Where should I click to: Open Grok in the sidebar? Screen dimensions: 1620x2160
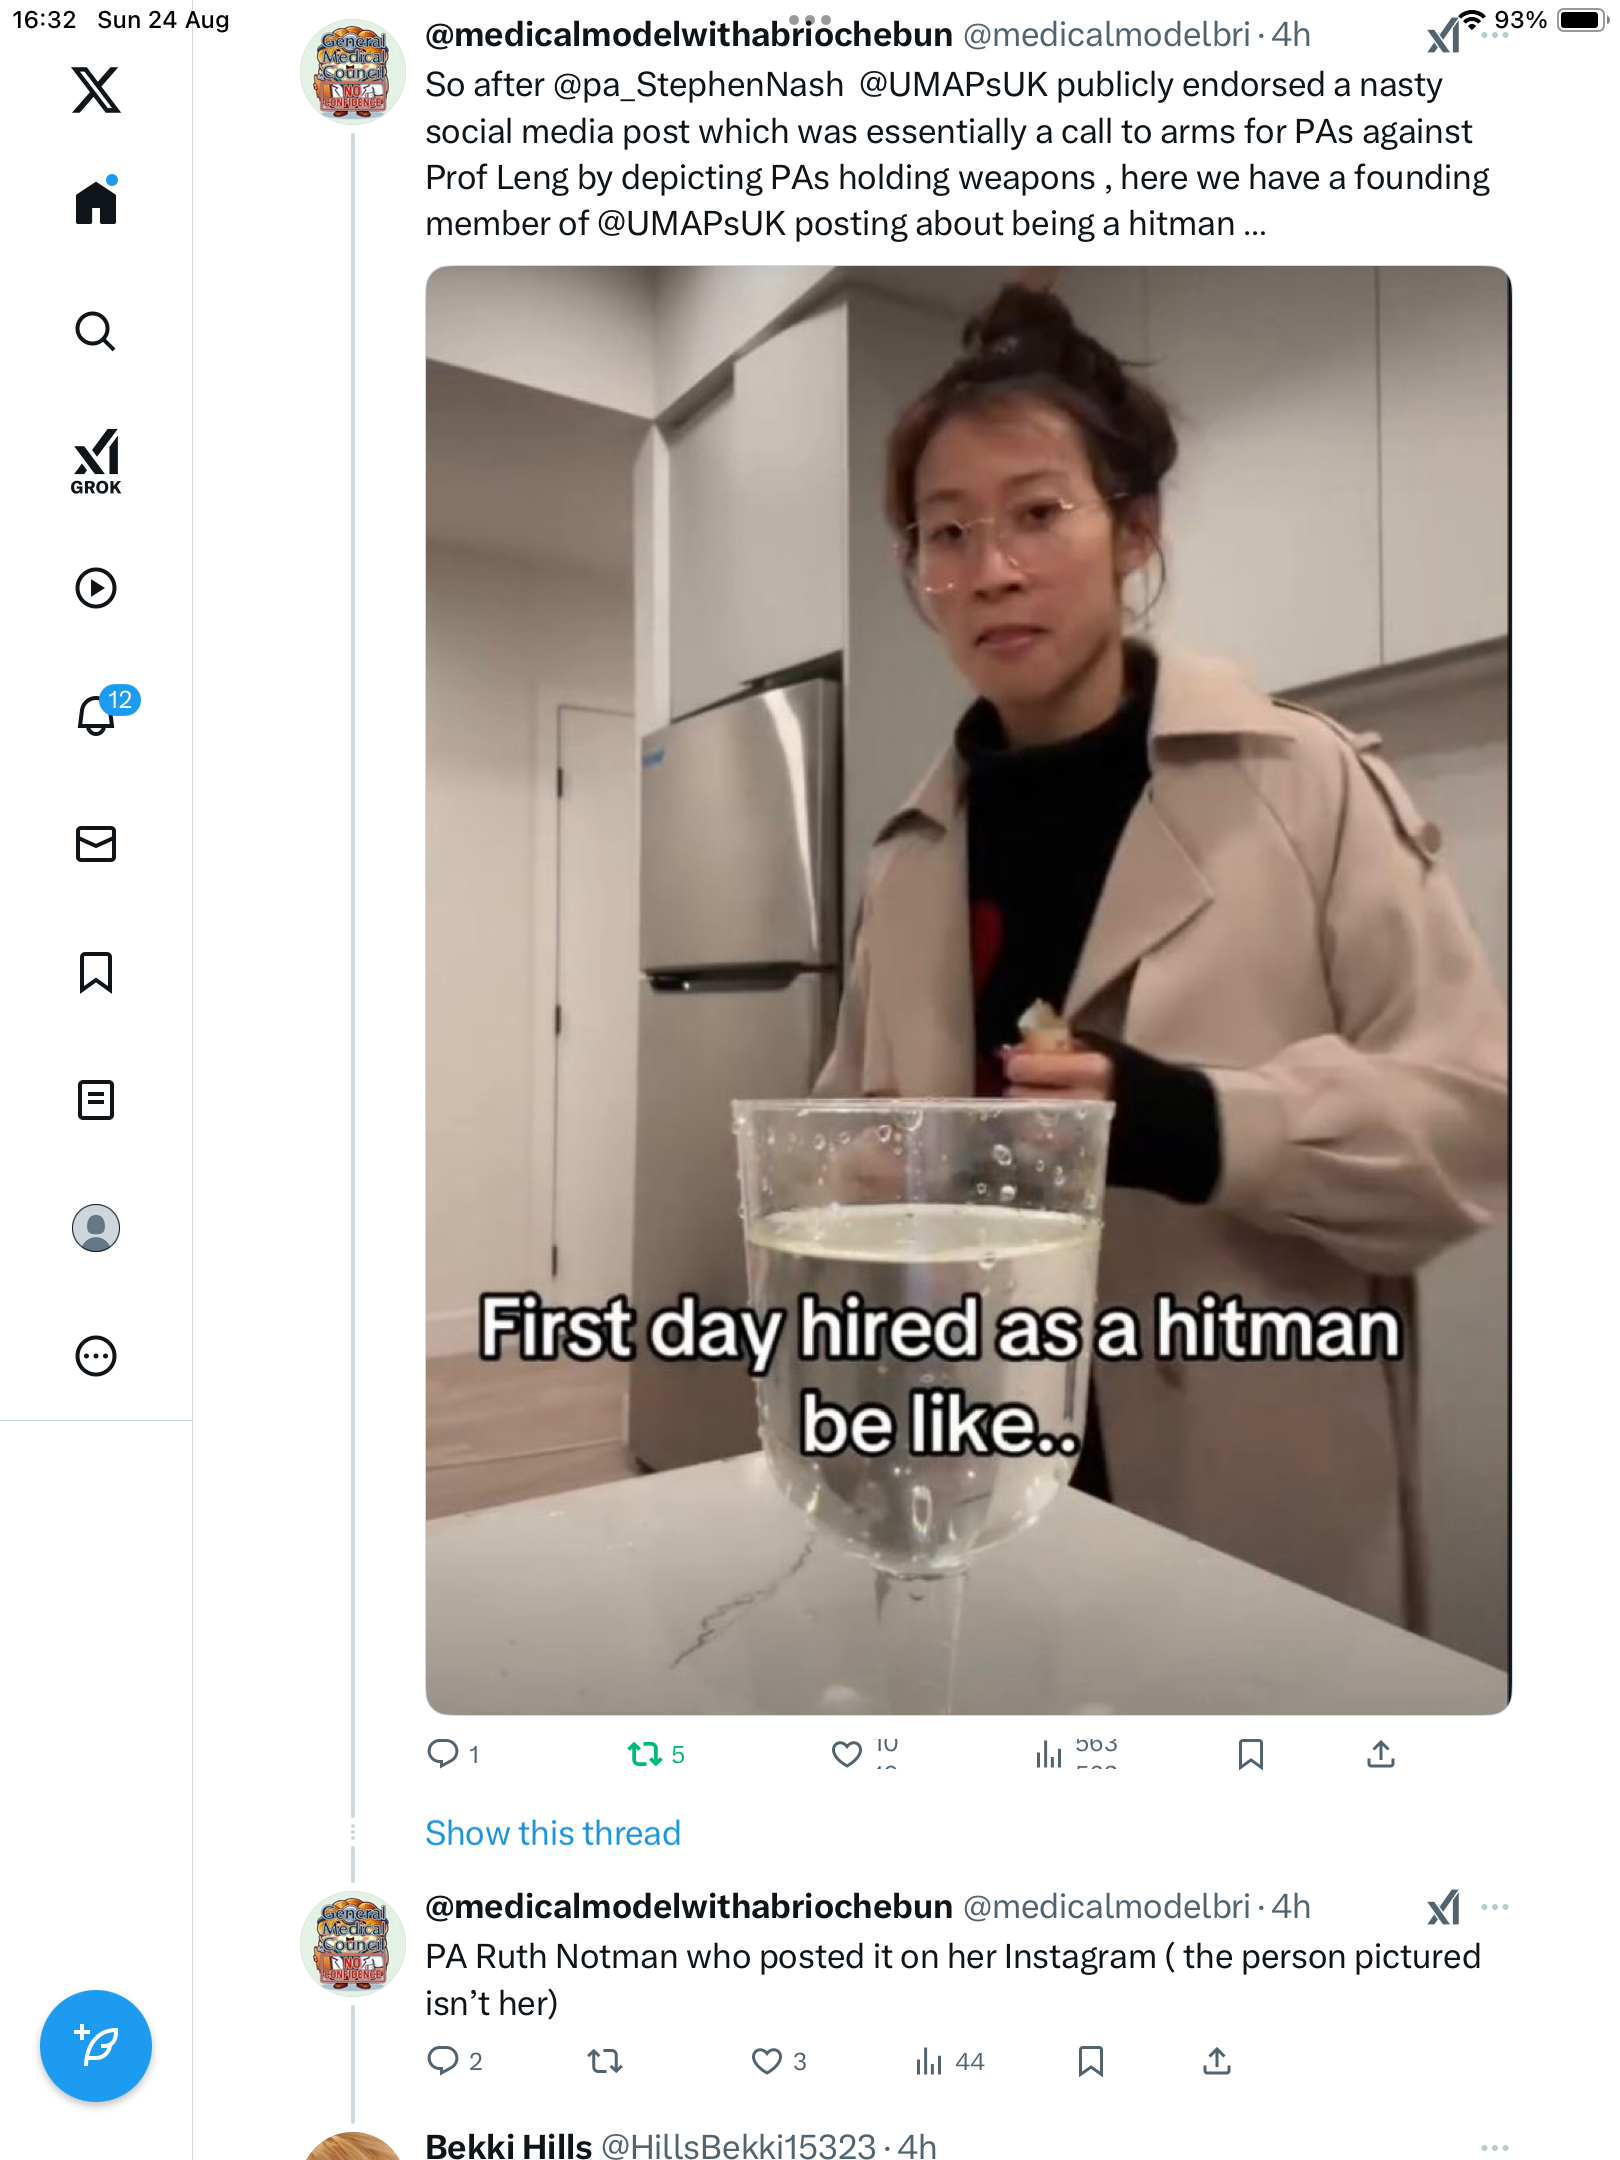tap(96, 461)
